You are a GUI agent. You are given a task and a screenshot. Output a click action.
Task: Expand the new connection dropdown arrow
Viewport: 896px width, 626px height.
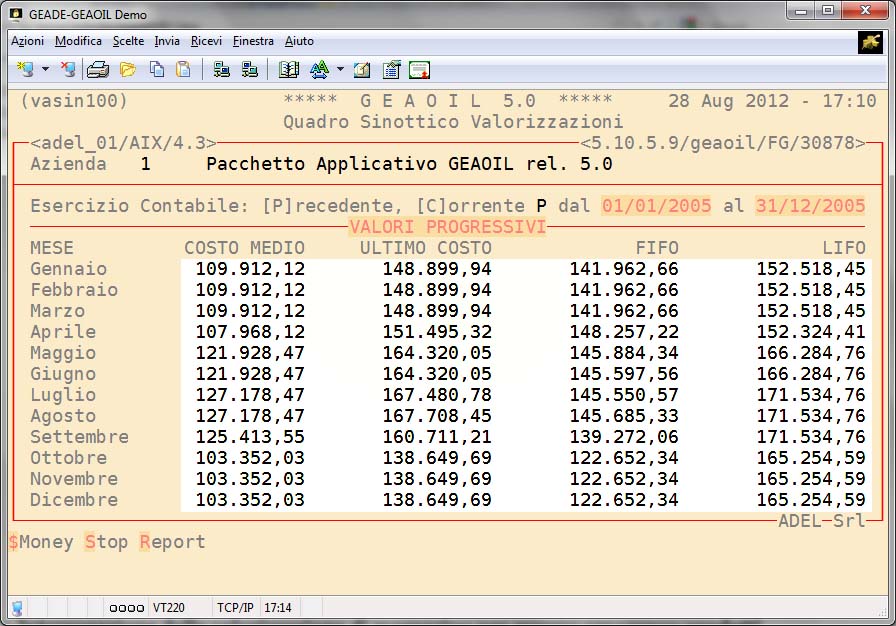(x=45, y=70)
